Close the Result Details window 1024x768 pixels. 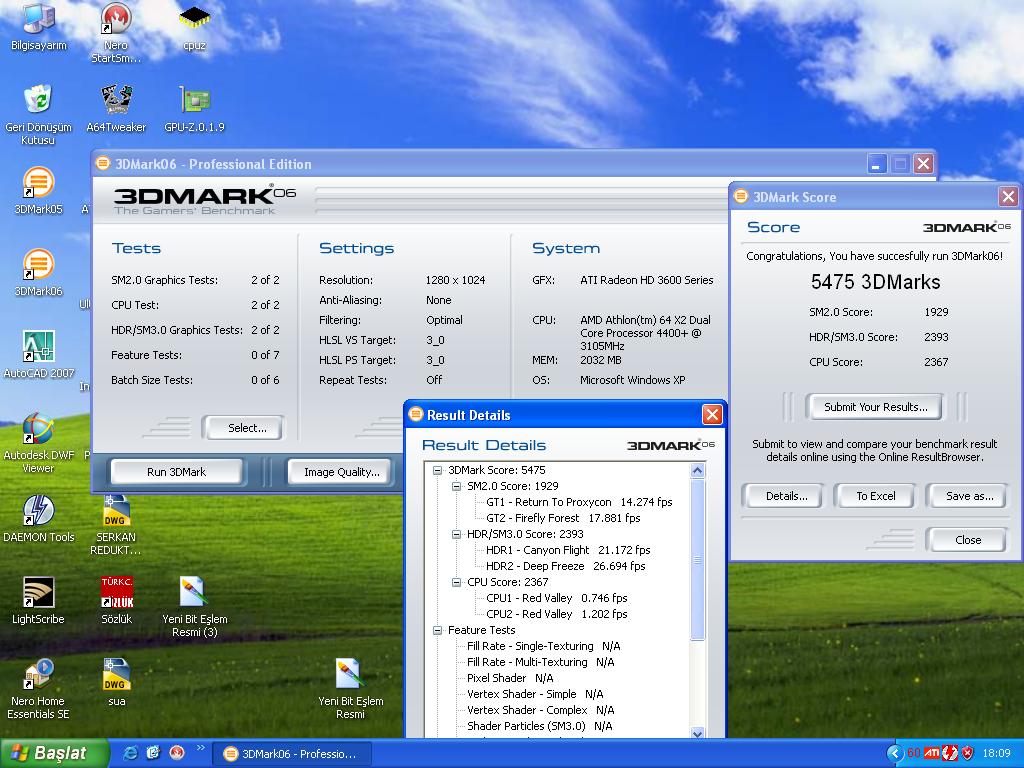[x=712, y=414]
